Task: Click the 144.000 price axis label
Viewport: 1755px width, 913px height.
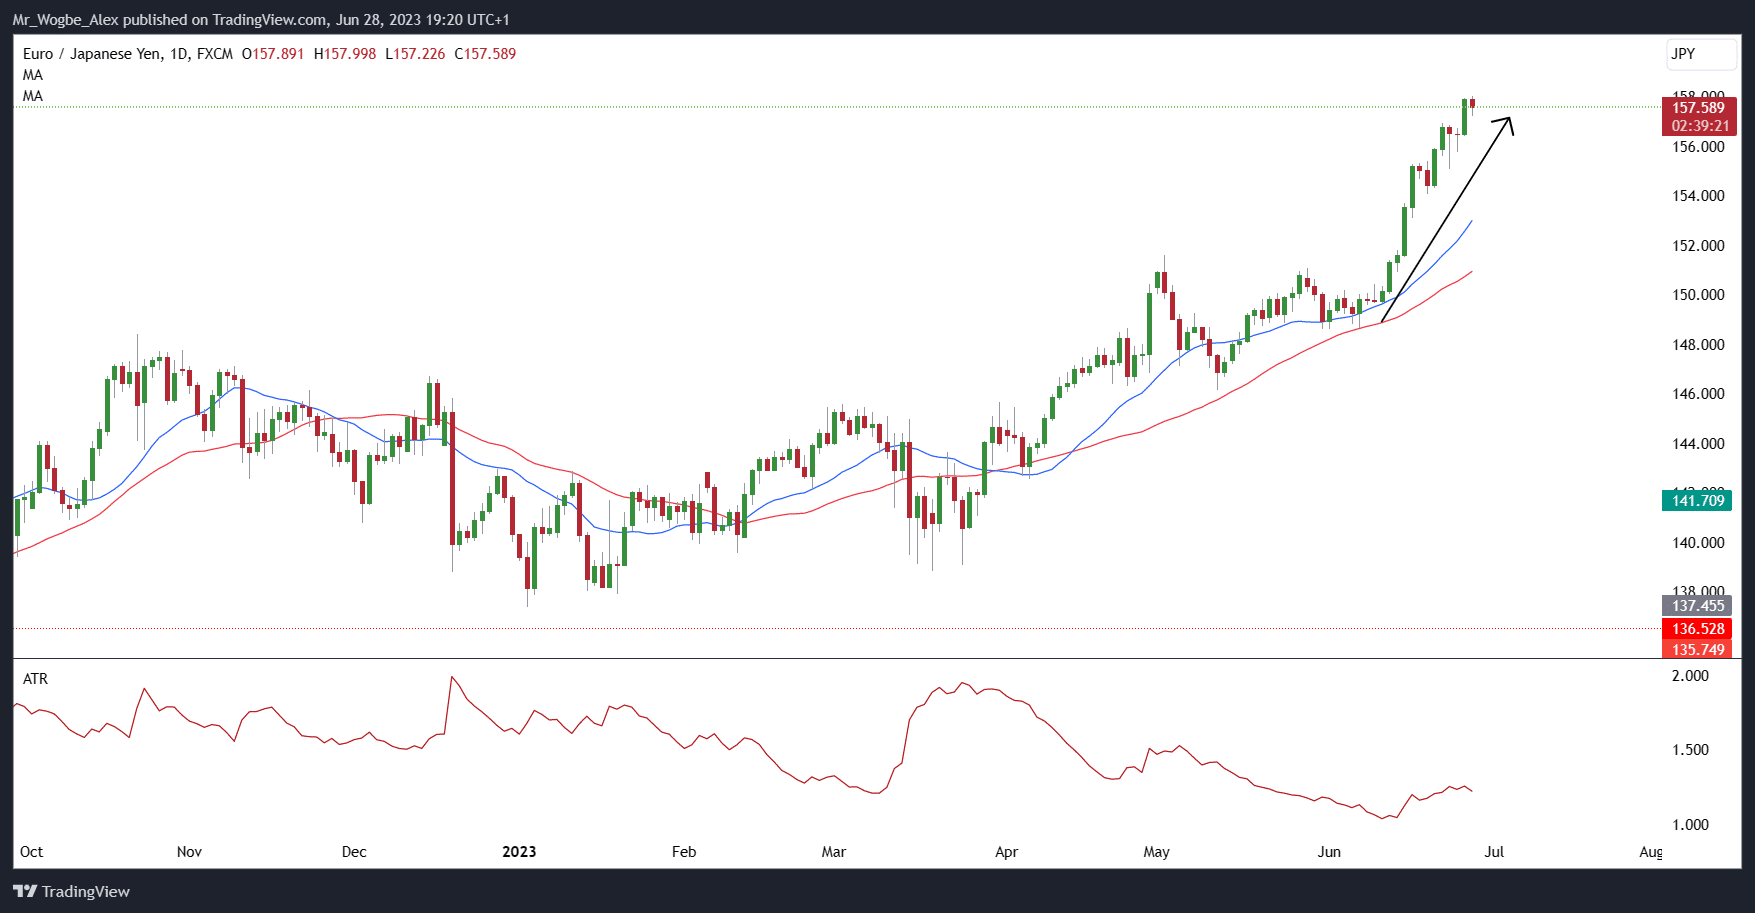Action: (1698, 443)
